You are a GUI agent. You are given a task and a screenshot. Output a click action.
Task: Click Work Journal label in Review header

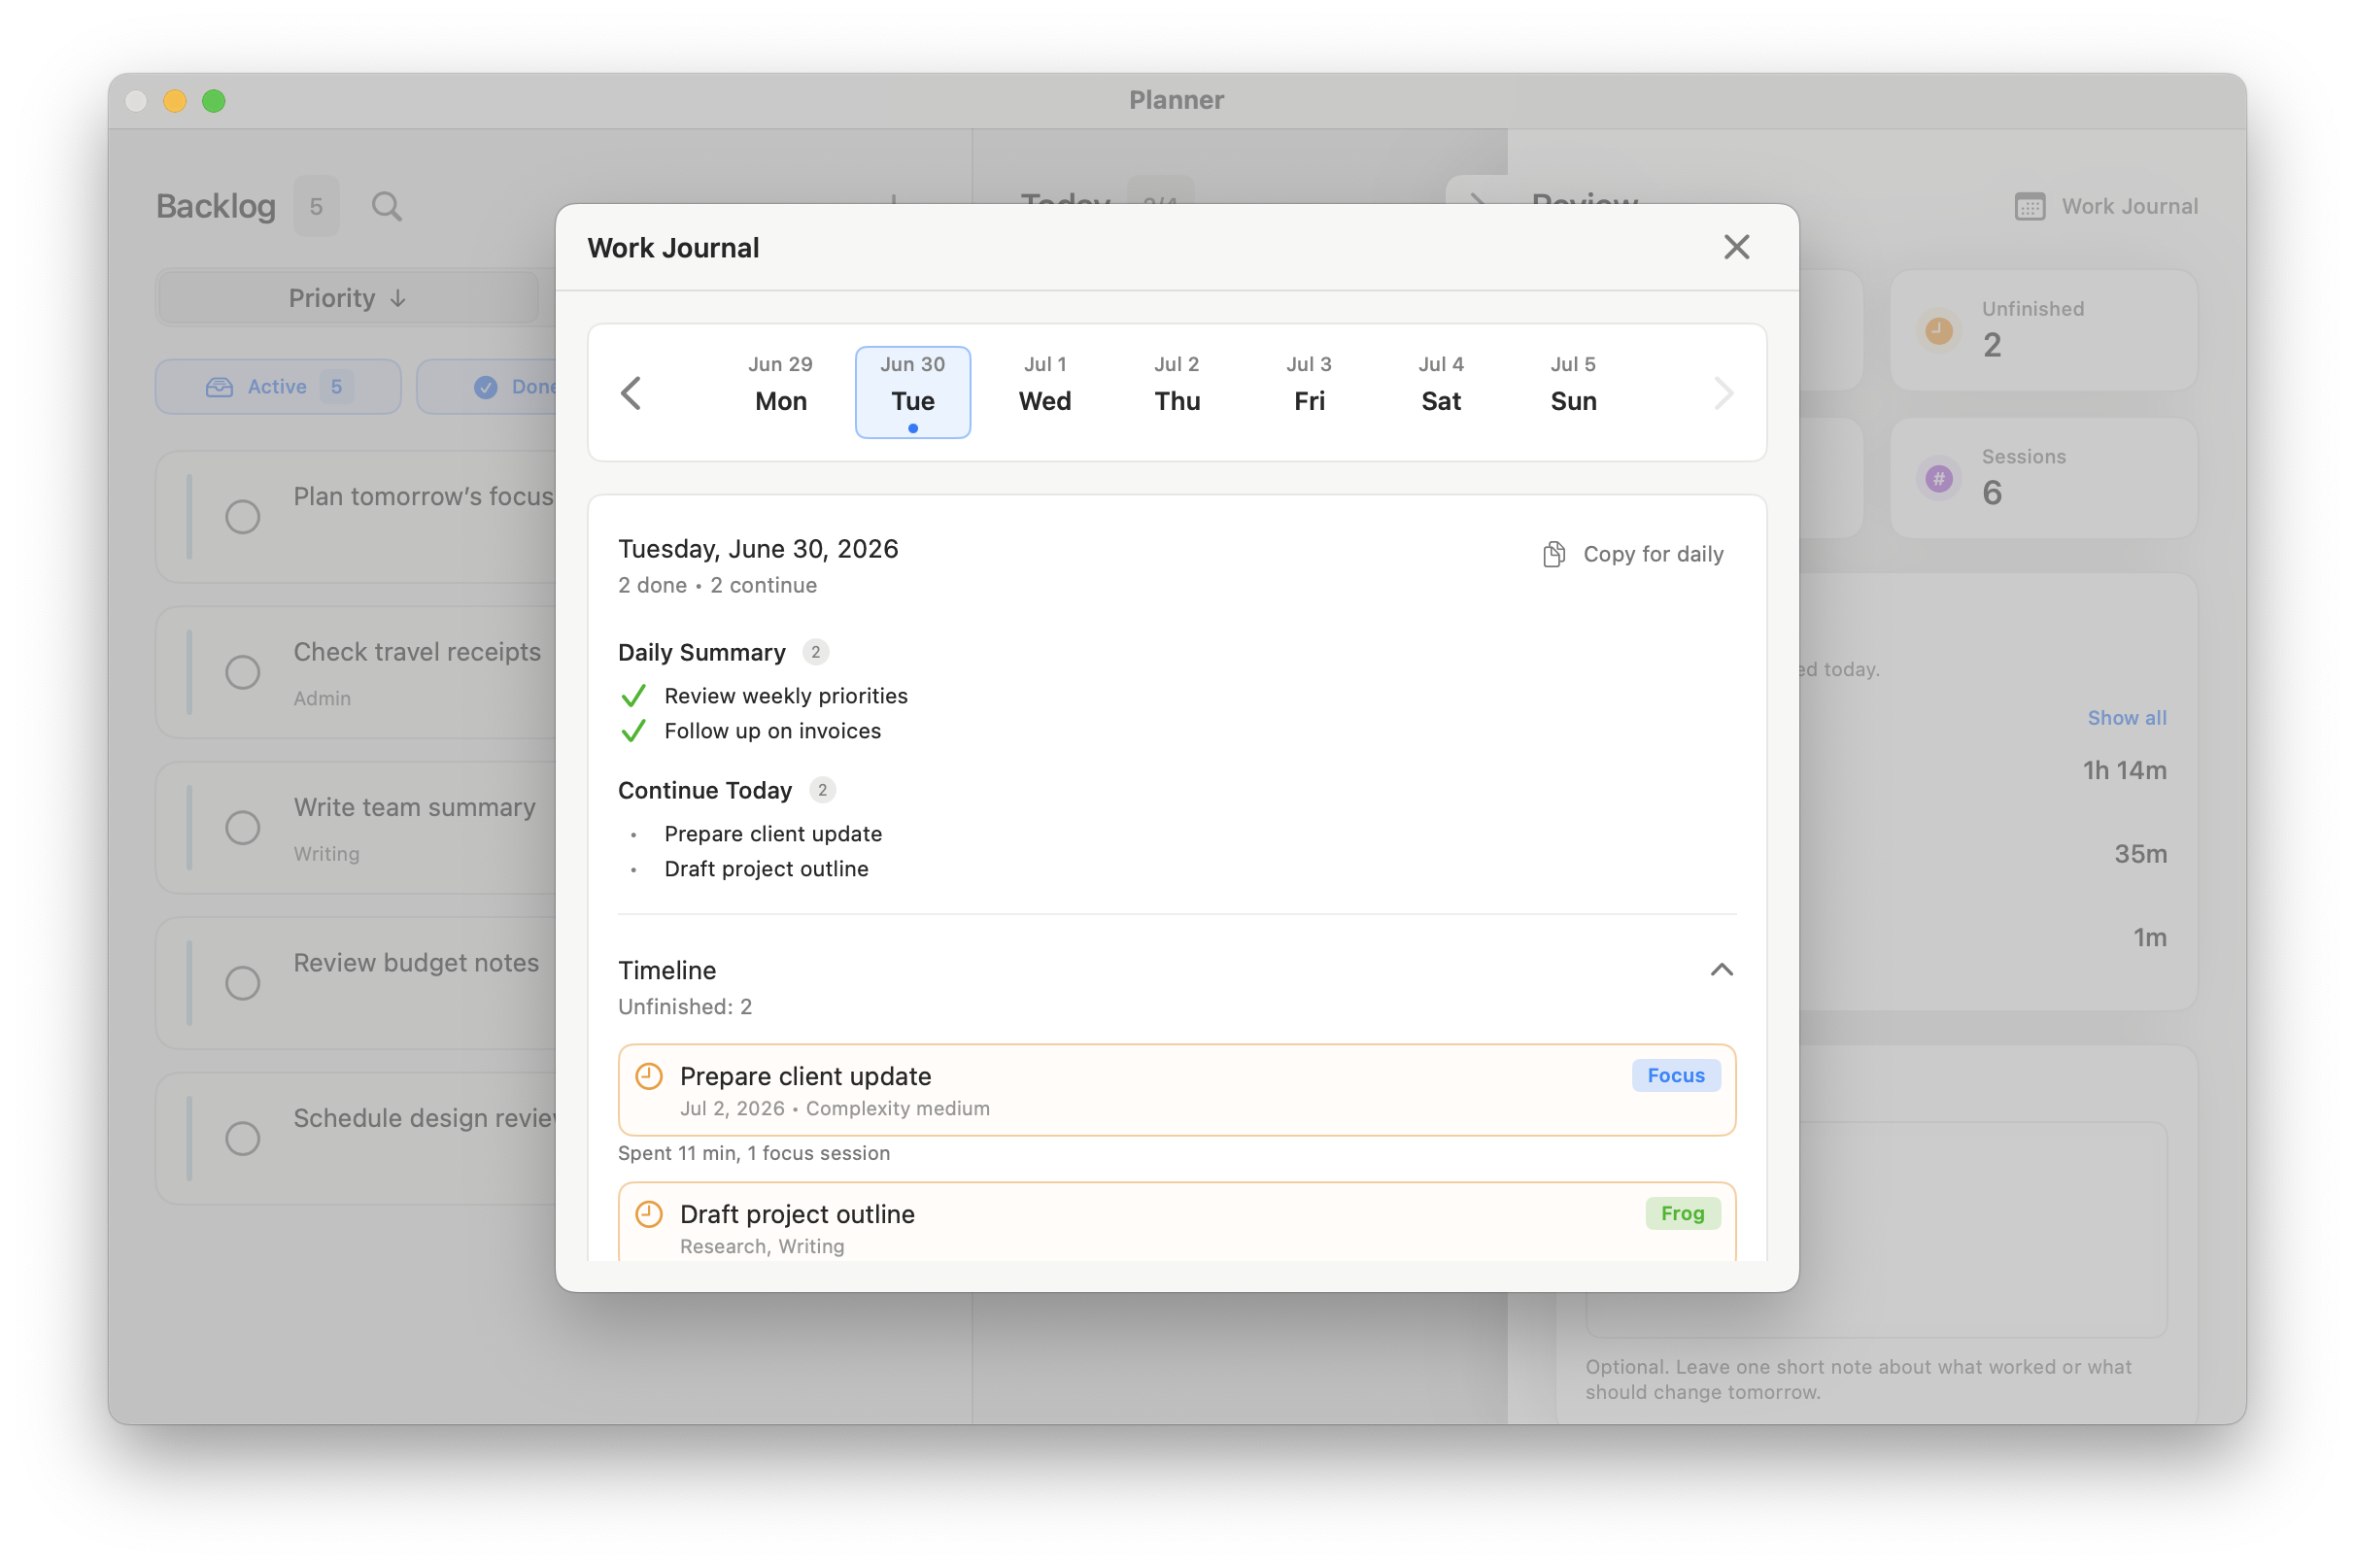click(x=2129, y=207)
